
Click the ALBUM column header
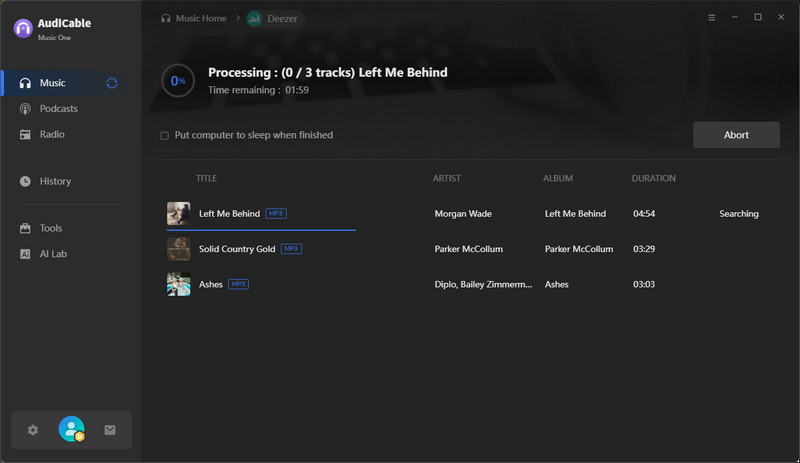(x=558, y=178)
